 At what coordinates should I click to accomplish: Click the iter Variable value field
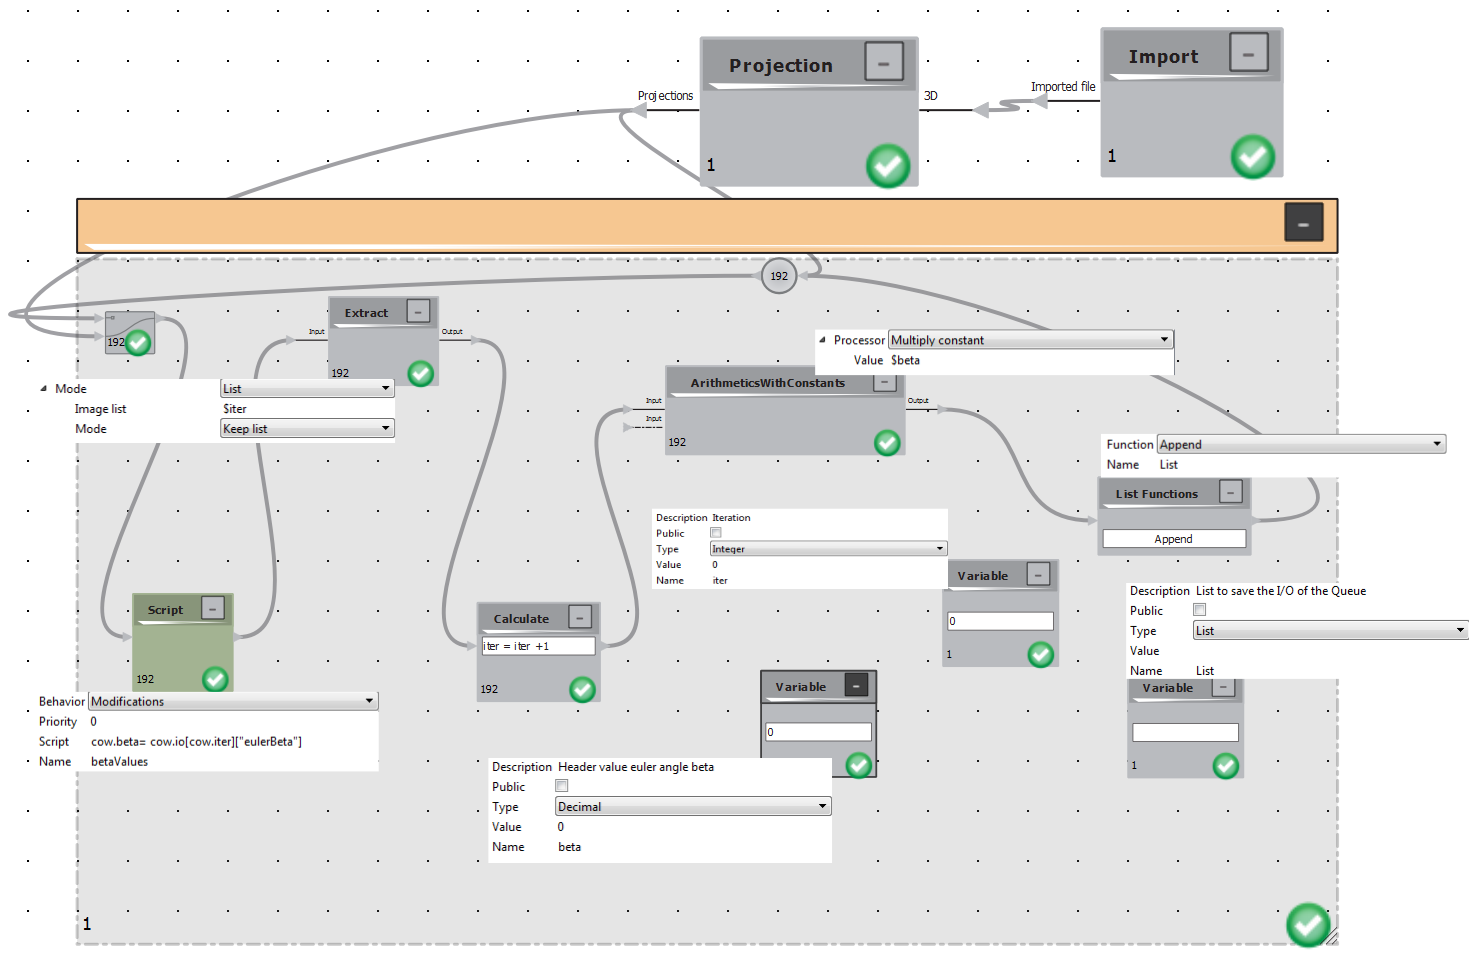tap(1000, 621)
